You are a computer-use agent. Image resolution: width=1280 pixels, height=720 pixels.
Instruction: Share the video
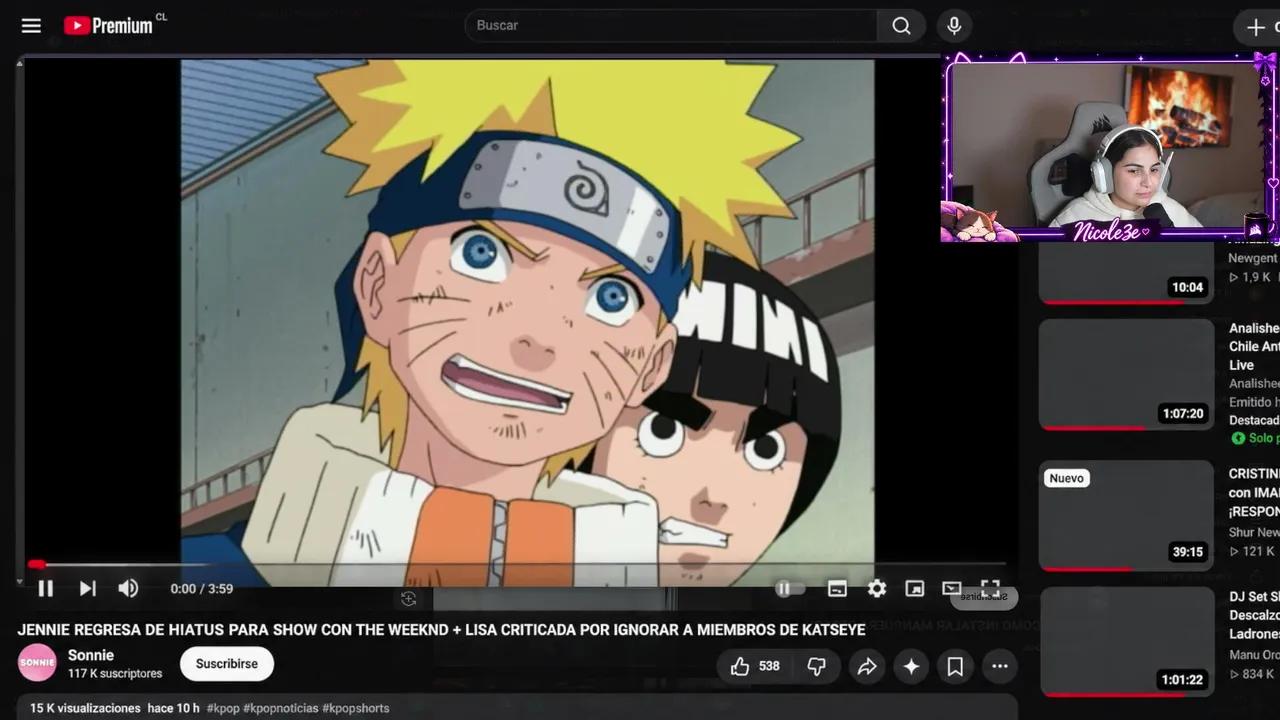click(x=867, y=666)
